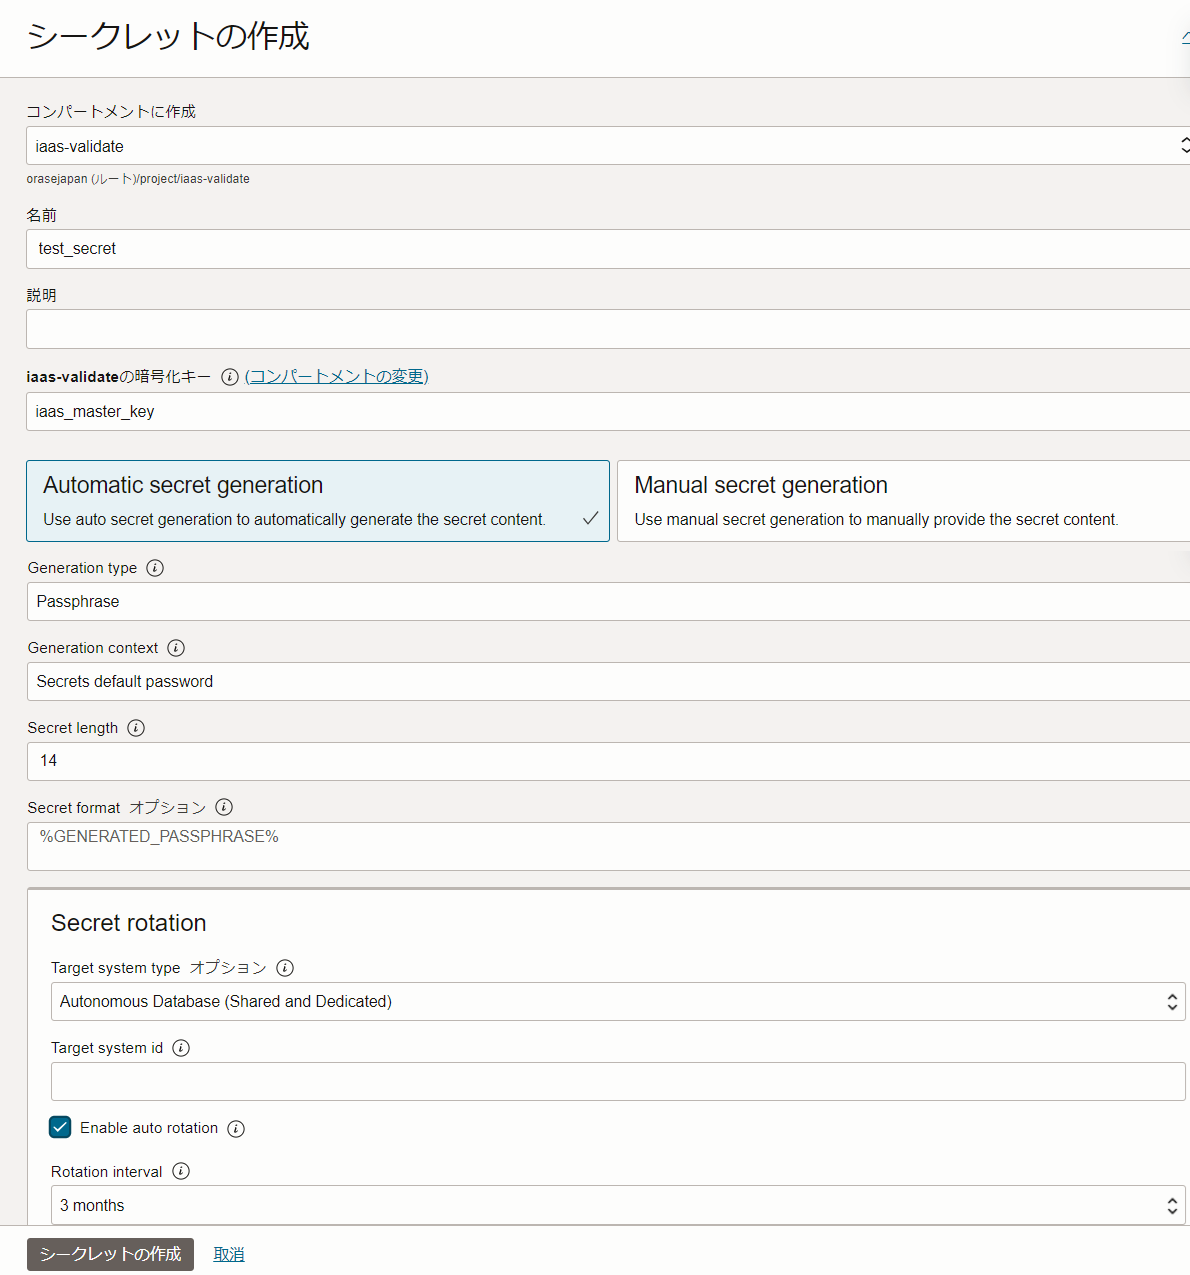Click Target system type info icon
This screenshot has width=1190, height=1275.
coord(285,968)
